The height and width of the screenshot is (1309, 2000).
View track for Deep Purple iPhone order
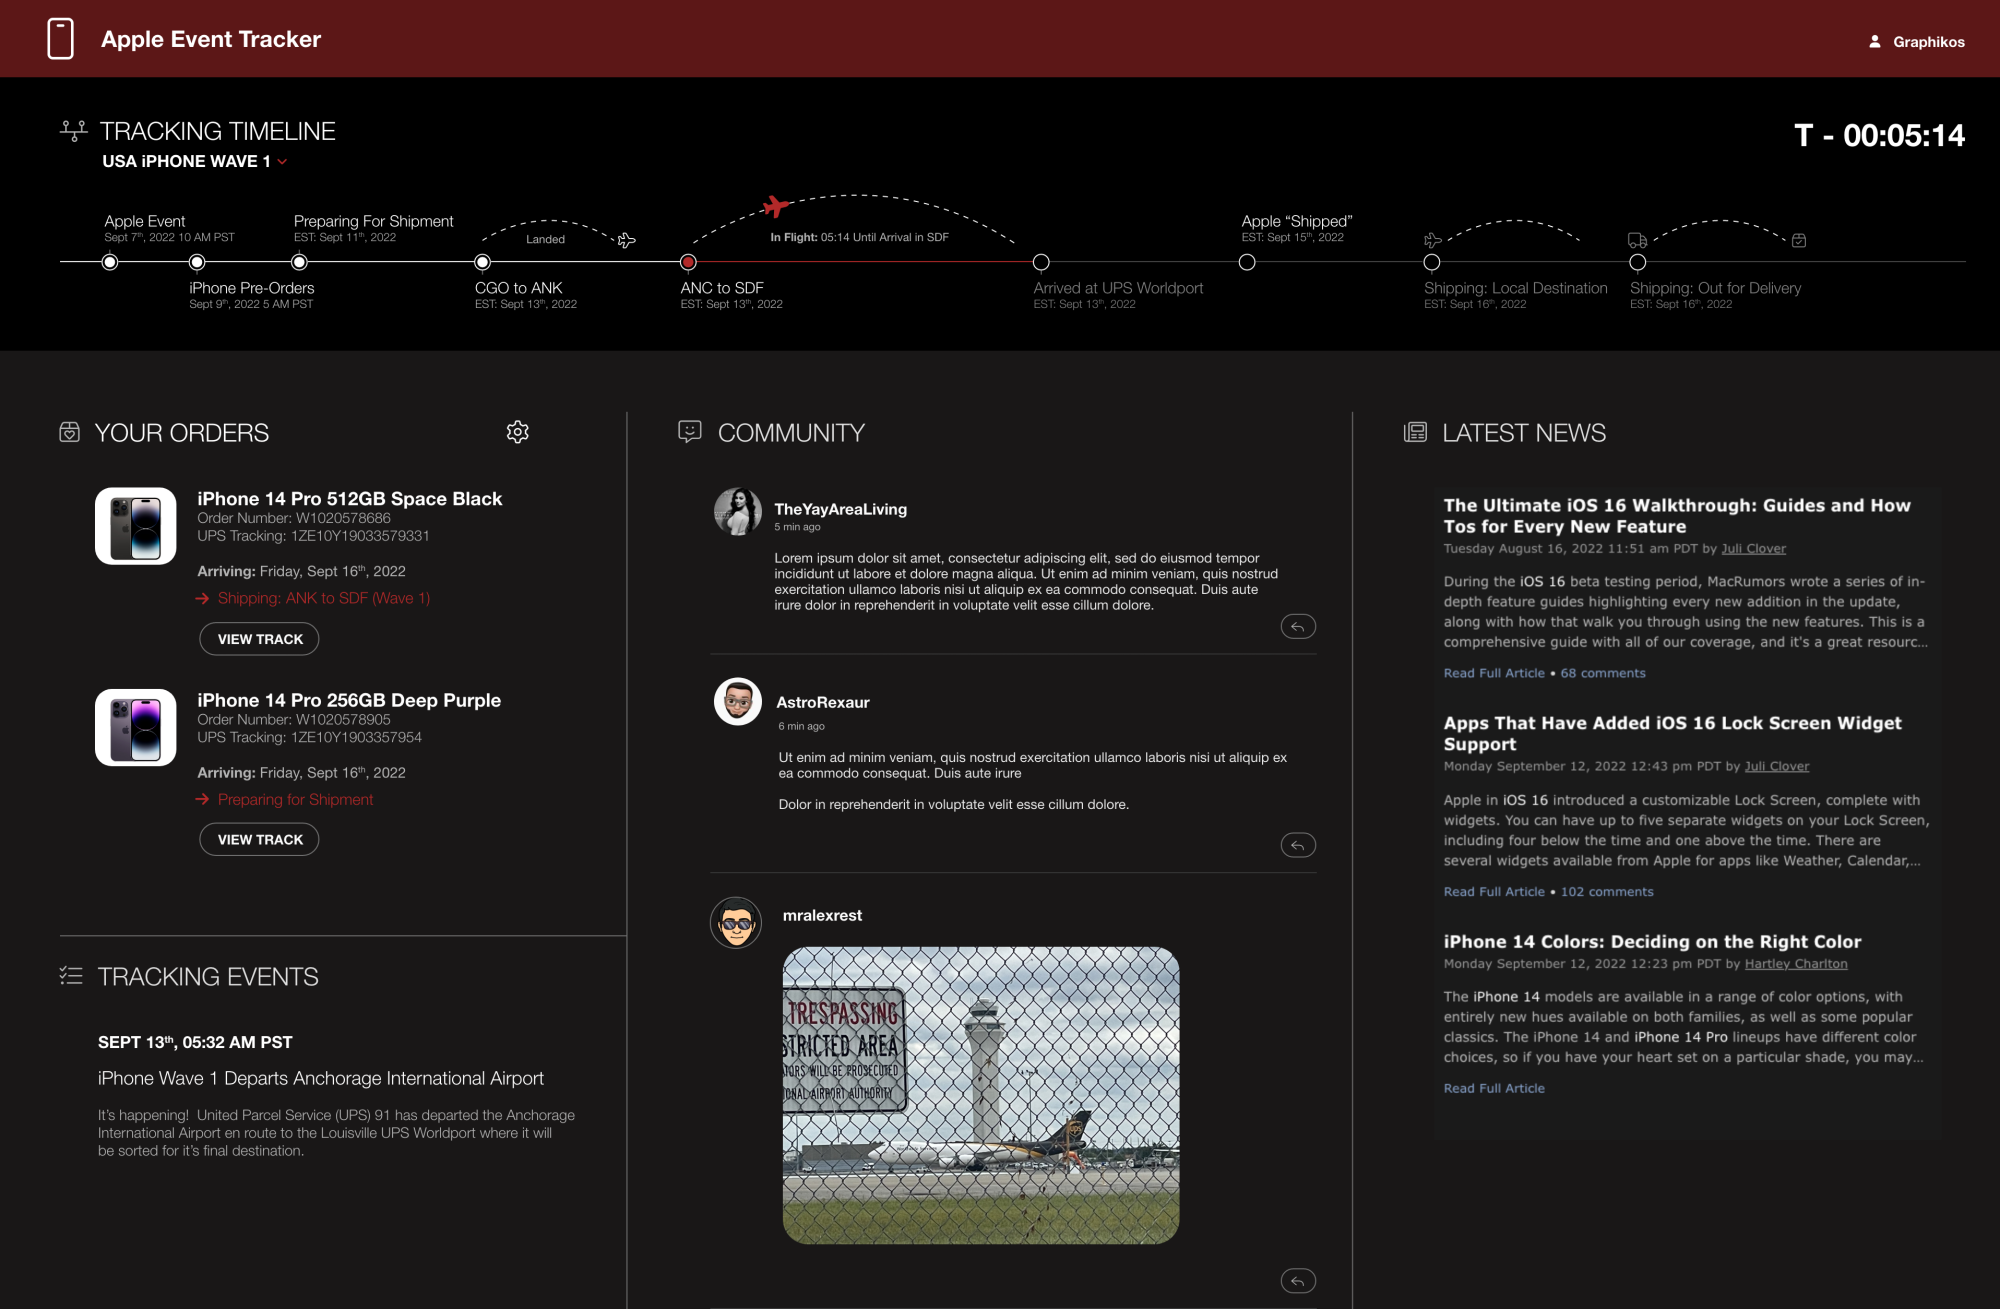pos(259,840)
